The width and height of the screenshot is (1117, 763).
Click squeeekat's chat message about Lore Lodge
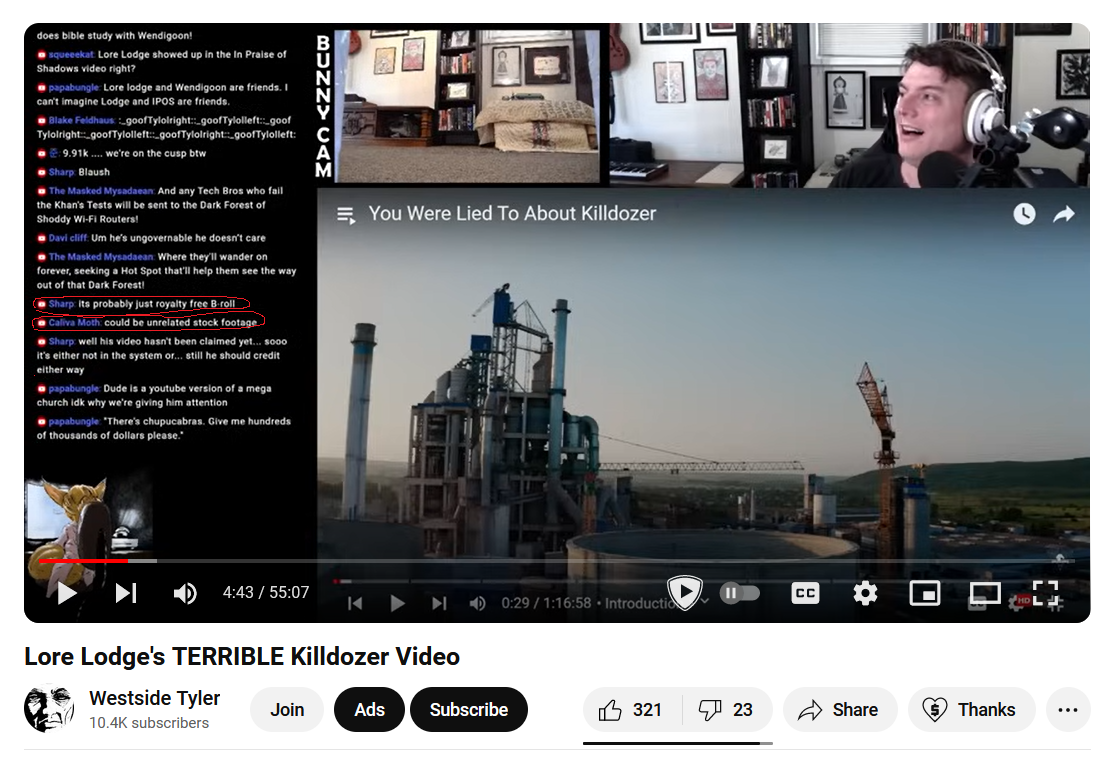pyautogui.click(x=162, y=61)
